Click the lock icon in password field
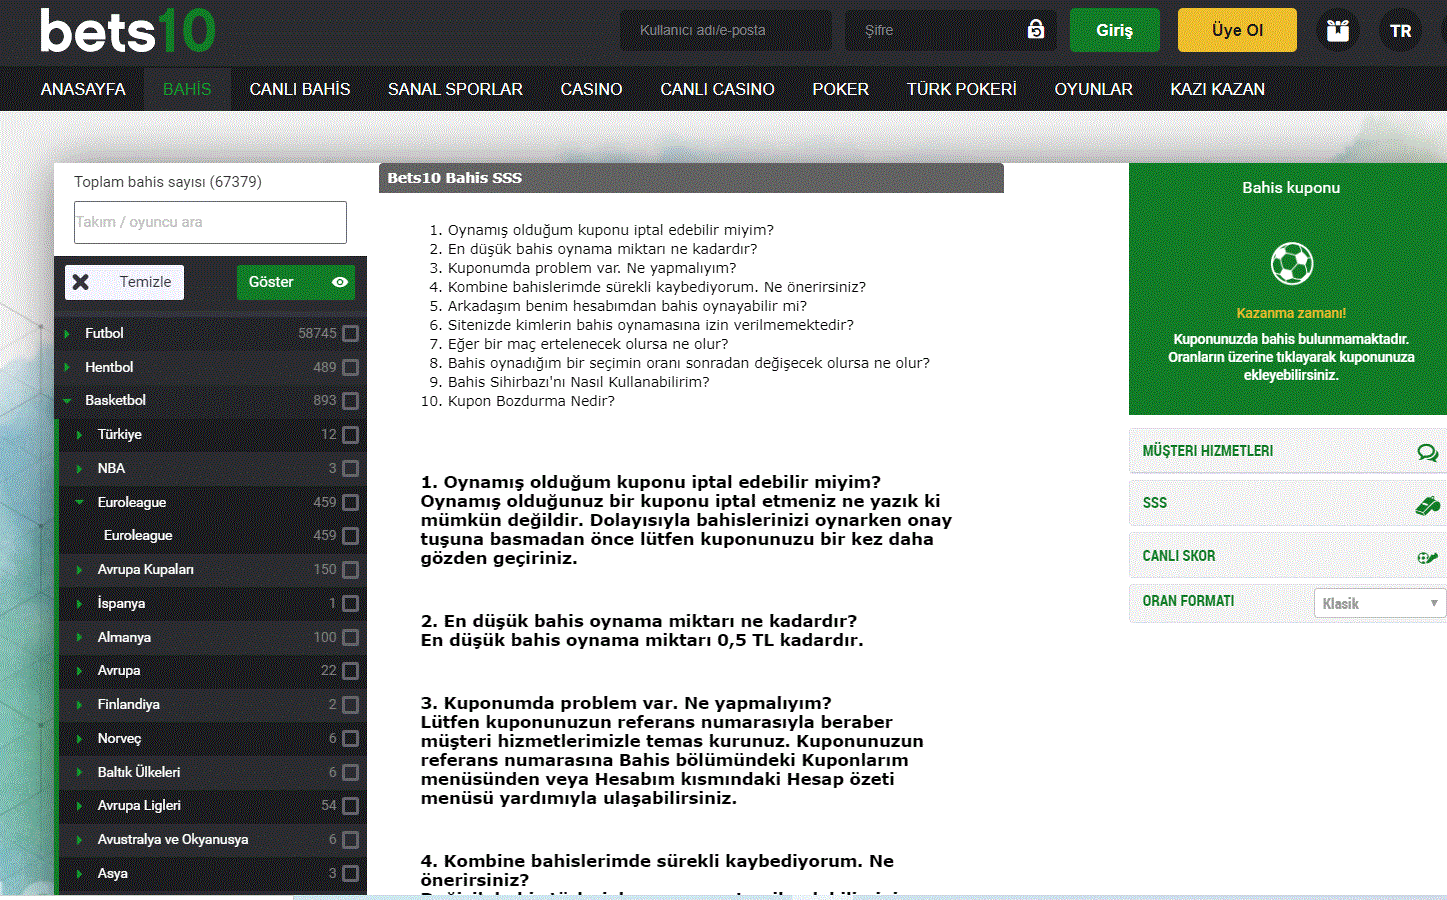This screenshot has width=1447, height=900. click(1036, 30)
